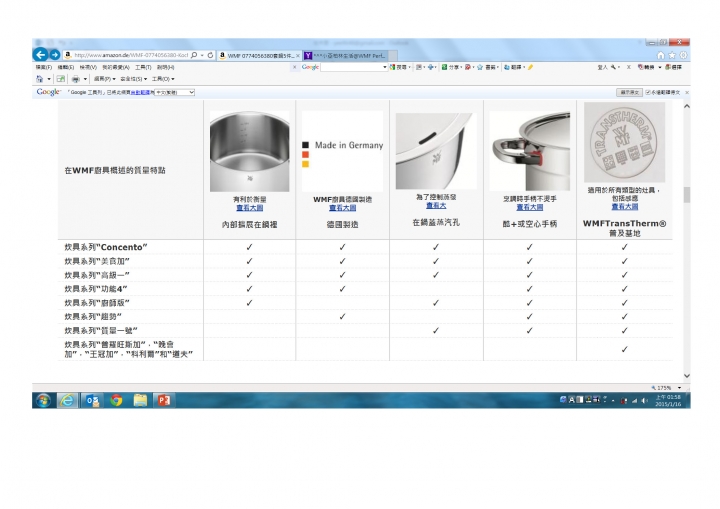Open 查看大圖 link under the pot interior
The image size is (720, 509).
click(250, 208)
